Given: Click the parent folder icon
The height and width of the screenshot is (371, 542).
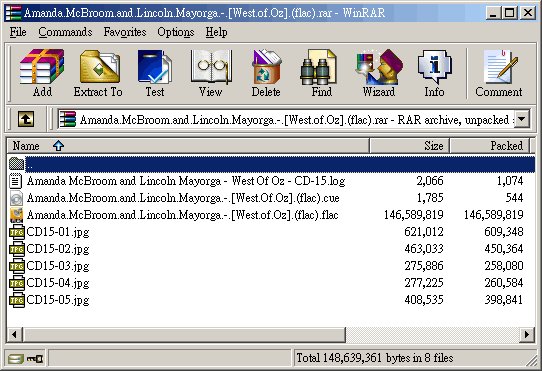Looking at the screenshot, I should pyautogui.click(x=16, y=164).
